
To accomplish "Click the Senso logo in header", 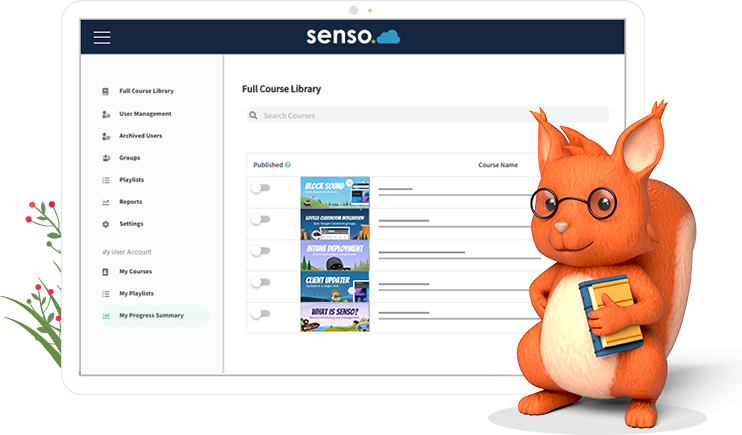I will 352,37.
